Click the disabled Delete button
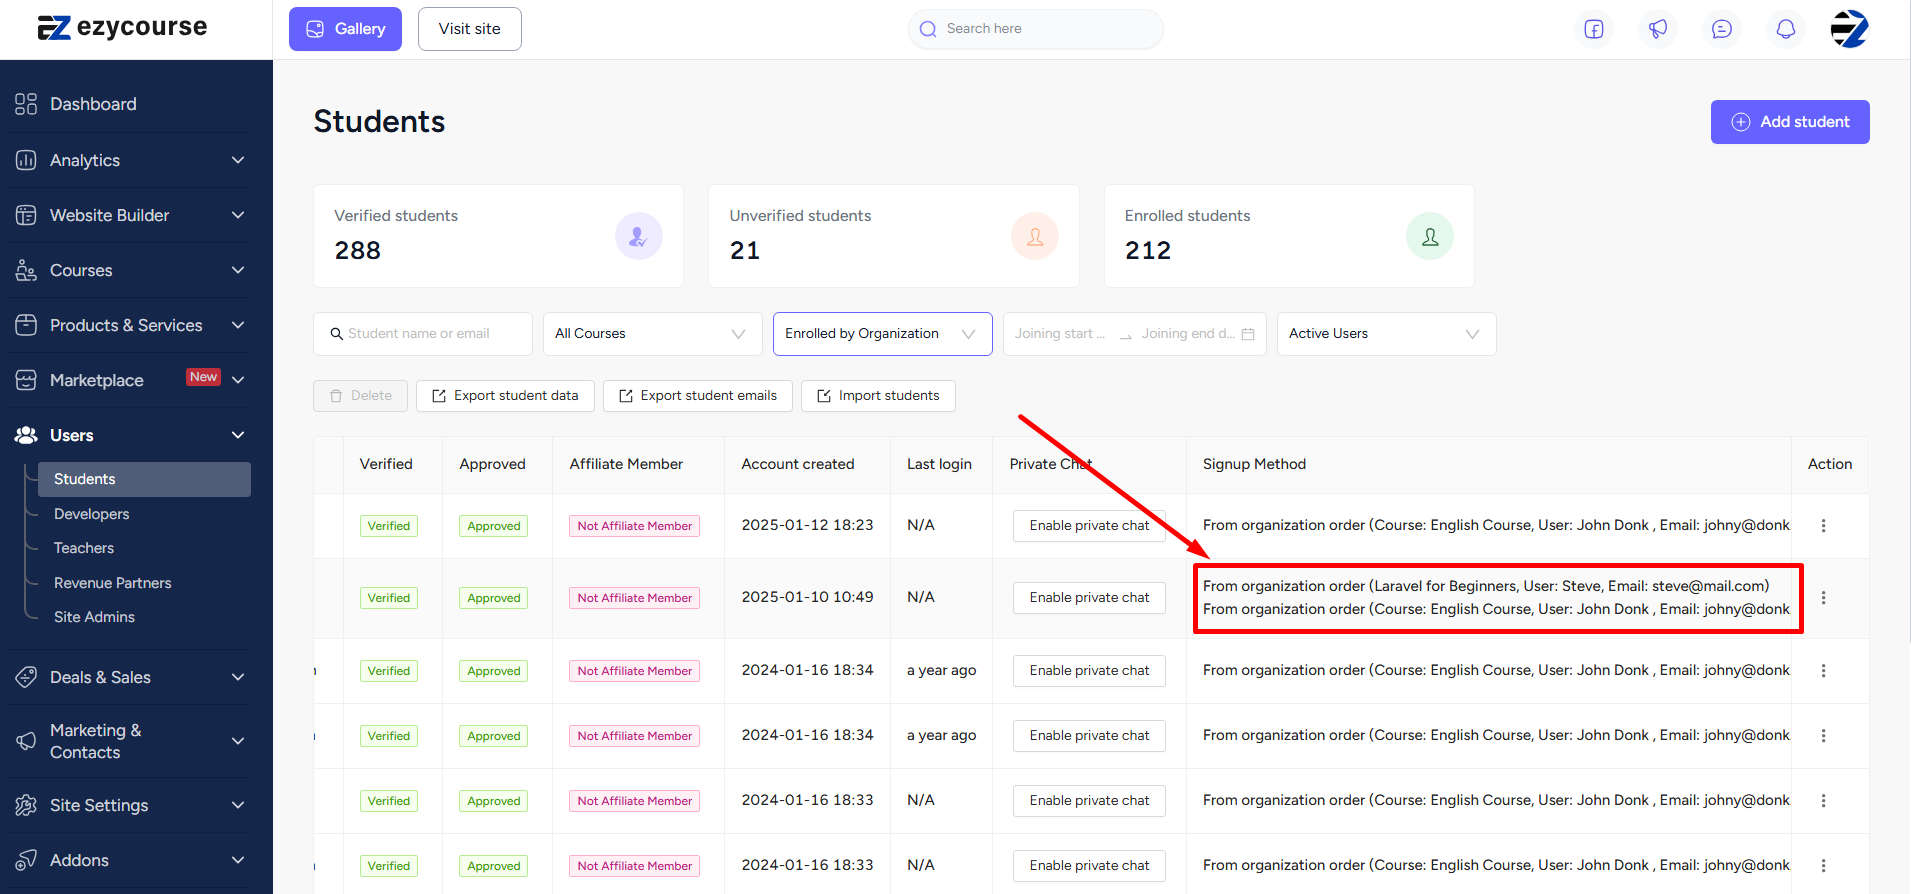This screenshot has width=1911, height=894. click(361, 396)
